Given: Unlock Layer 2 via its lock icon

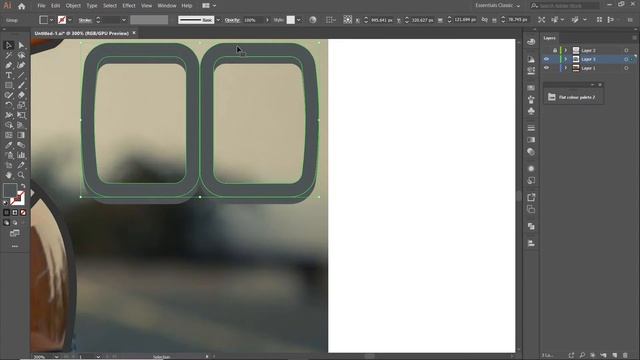Looking at the screenshot, I should (555, 50).
